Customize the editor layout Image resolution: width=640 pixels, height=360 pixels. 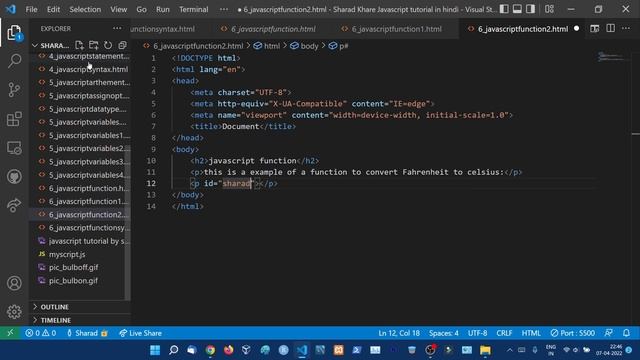[x=549, y=9]
